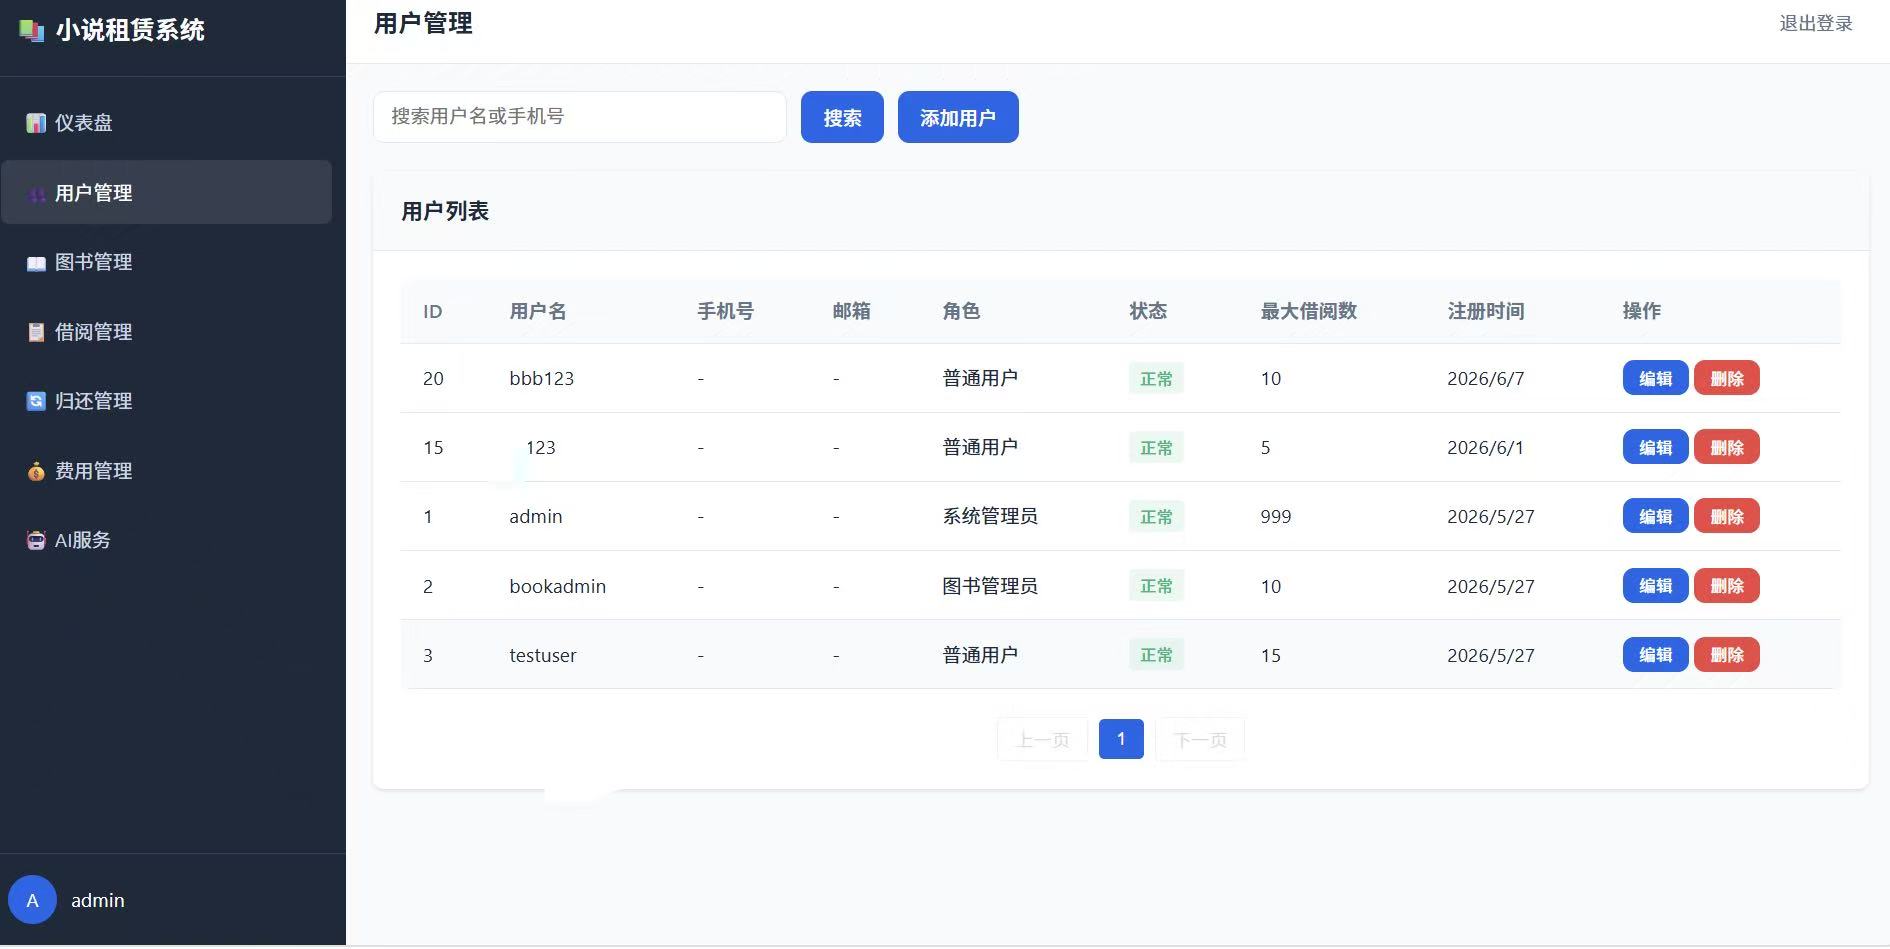
Task: Go to 图书管理 section
Action: pyautogui.click(x=166, y=262)
